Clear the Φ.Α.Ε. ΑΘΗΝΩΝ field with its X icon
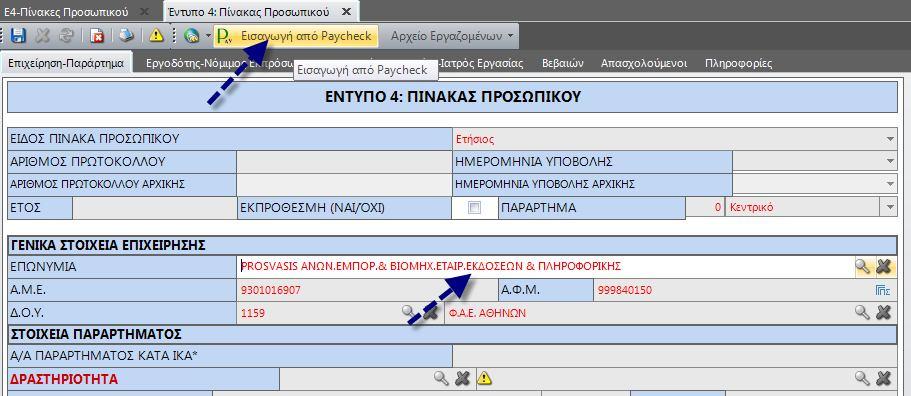911x396 pixels. tap(883, 312)
